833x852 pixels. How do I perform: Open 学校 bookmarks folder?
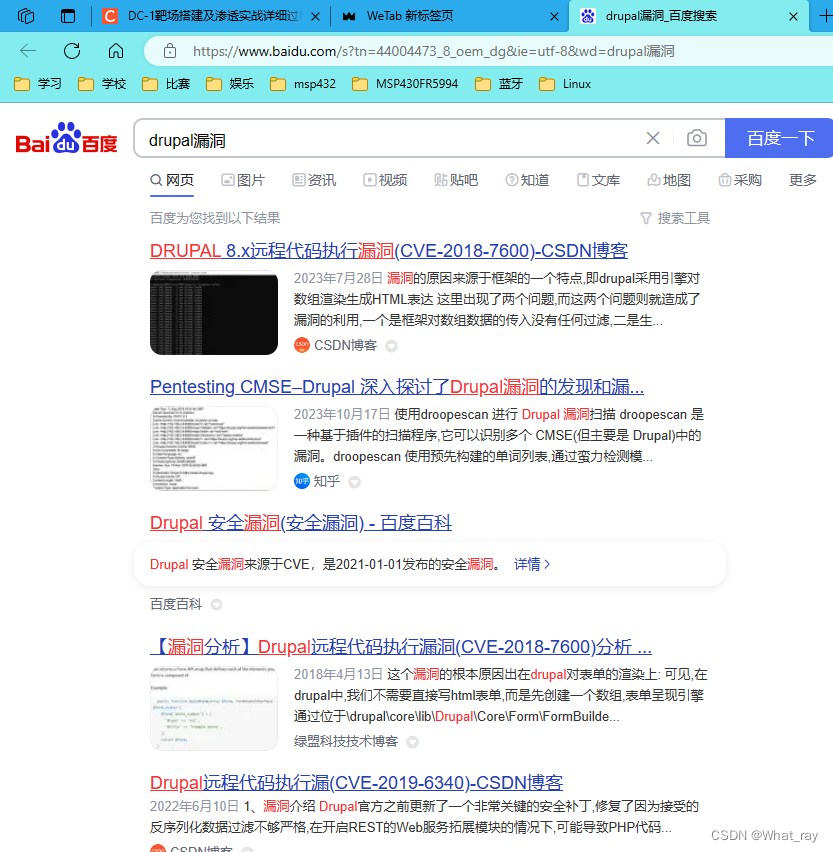tap(102, 84)
